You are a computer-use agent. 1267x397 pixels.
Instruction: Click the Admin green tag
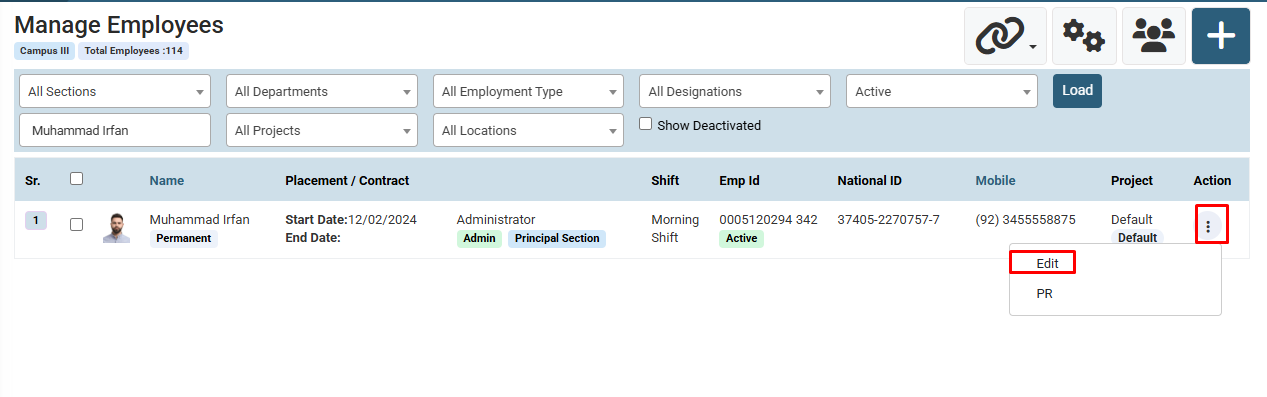pyautogui.click(x=480, y=238)
